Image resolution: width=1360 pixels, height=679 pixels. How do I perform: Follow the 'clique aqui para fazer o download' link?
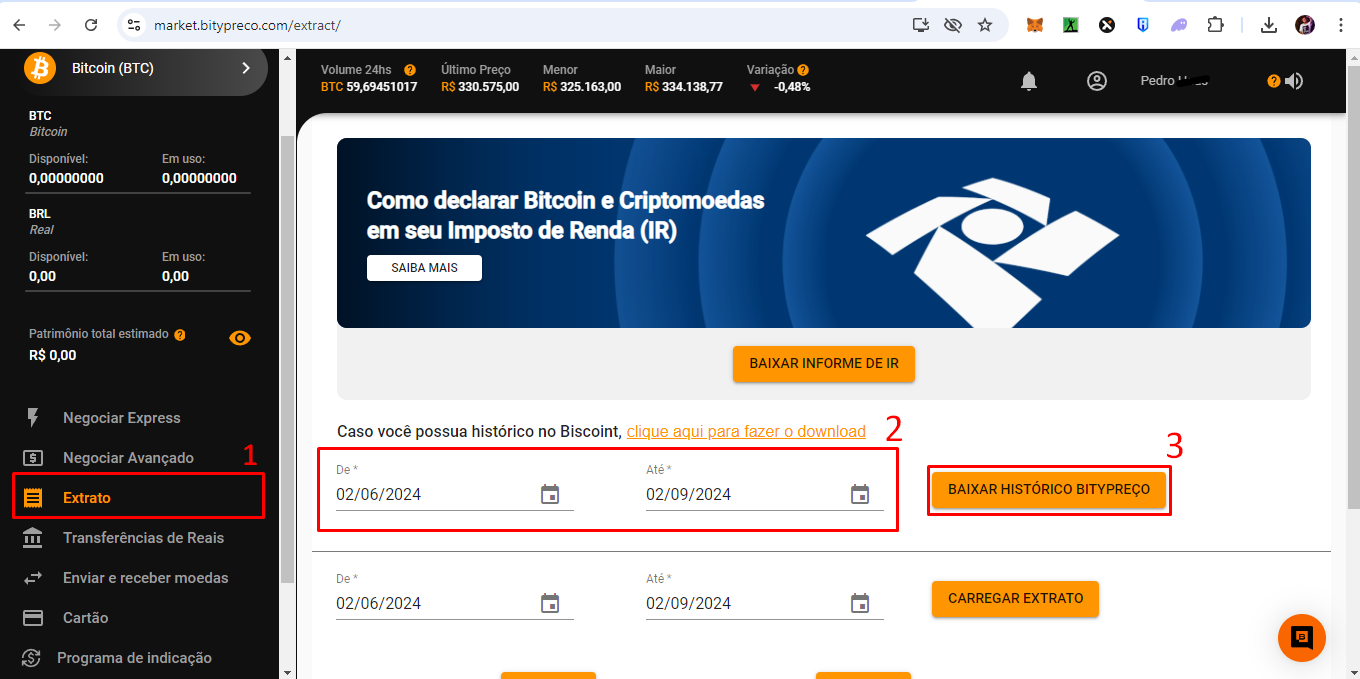(746, 432)
